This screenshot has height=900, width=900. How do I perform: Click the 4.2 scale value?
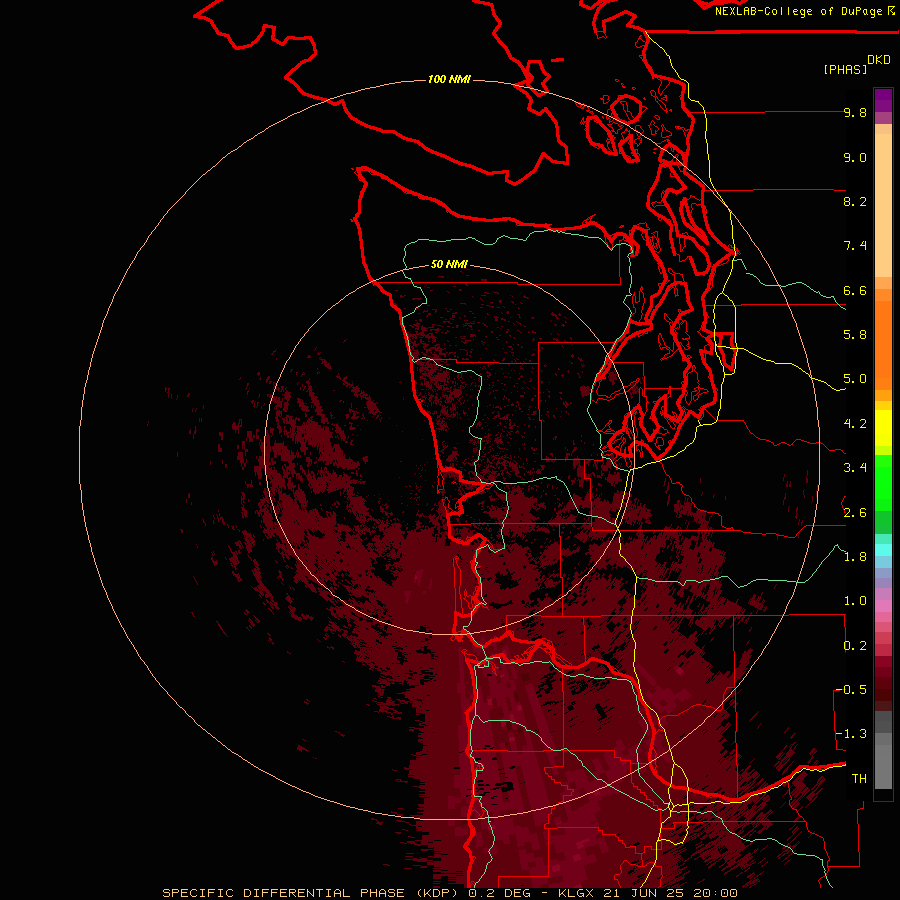tap(855, 424)
